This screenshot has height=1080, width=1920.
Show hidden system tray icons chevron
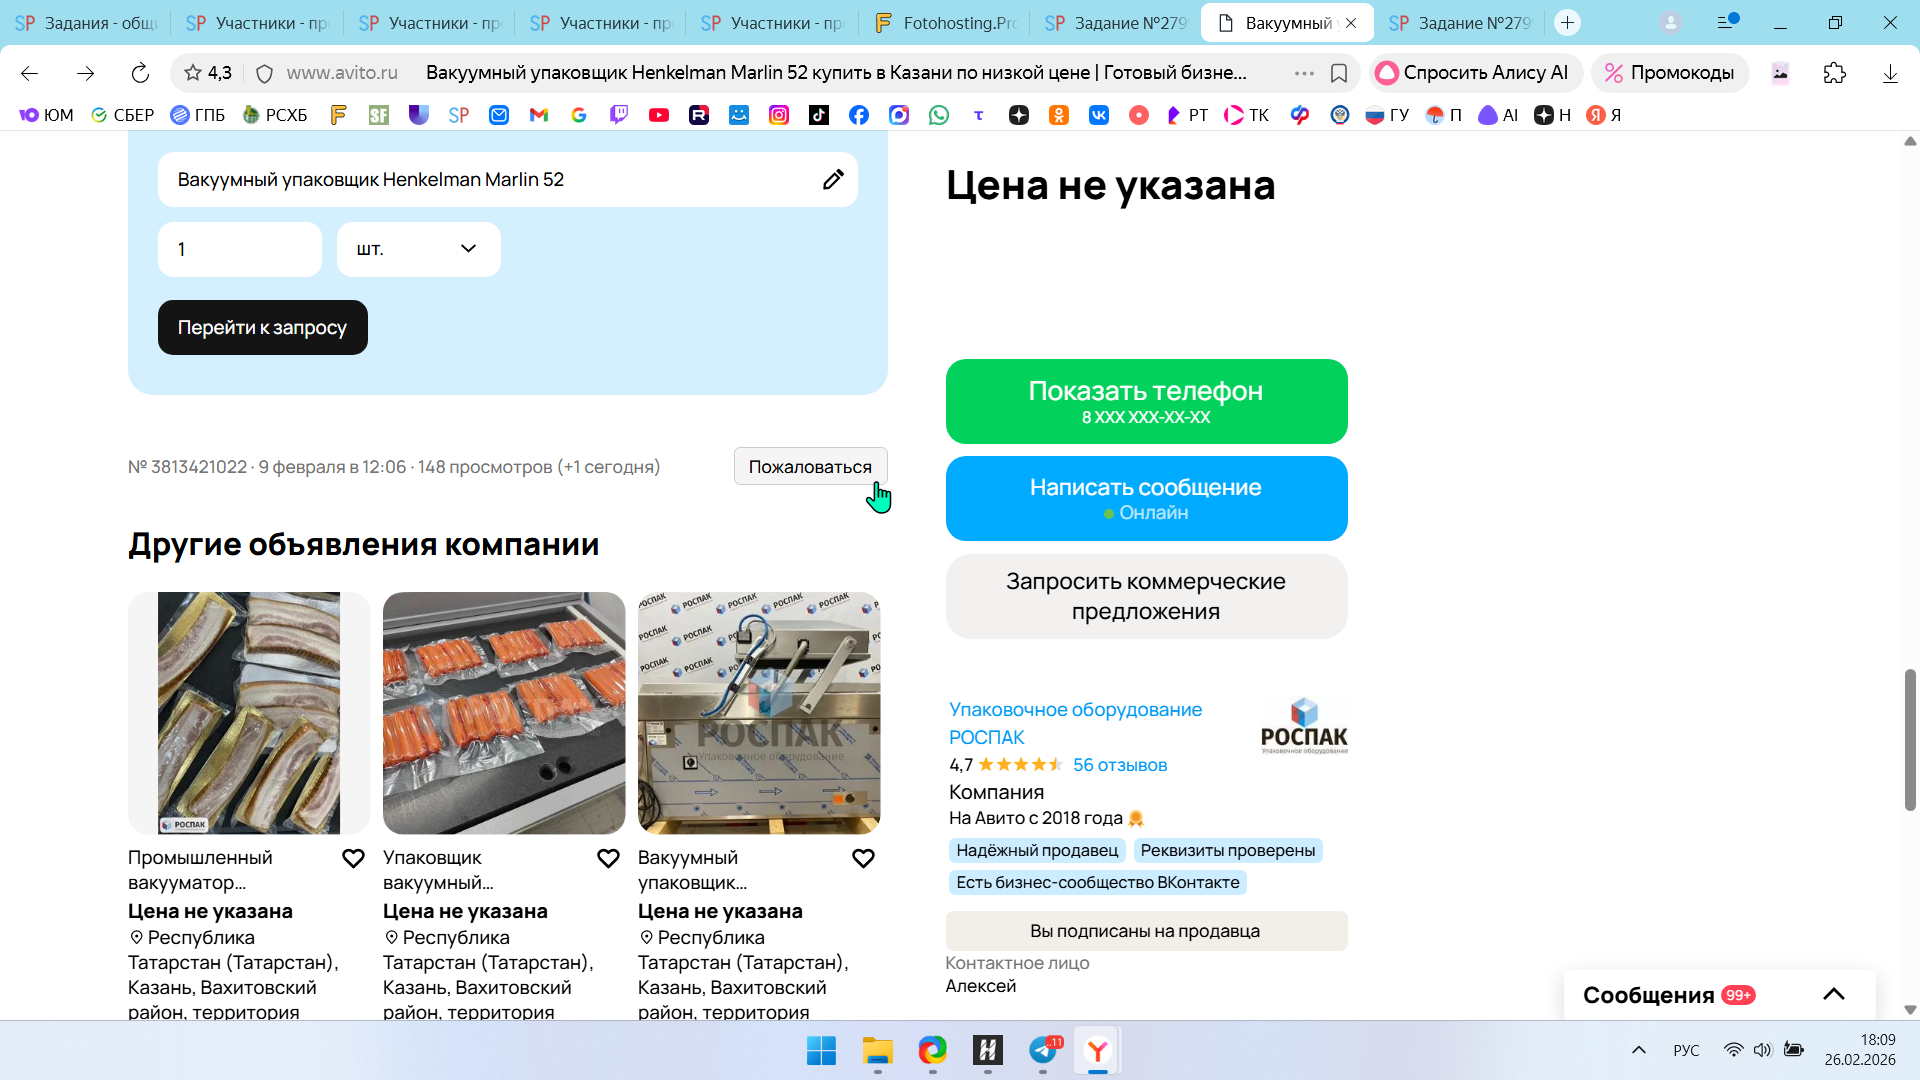(1638, 1050)
